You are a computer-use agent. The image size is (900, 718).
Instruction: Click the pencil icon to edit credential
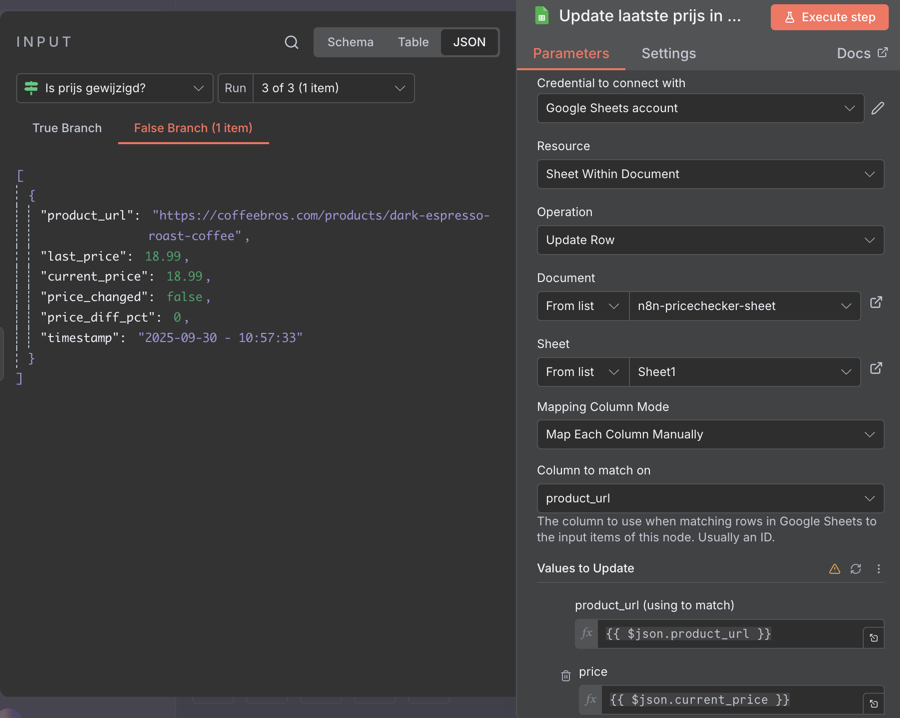click(877, 108)
